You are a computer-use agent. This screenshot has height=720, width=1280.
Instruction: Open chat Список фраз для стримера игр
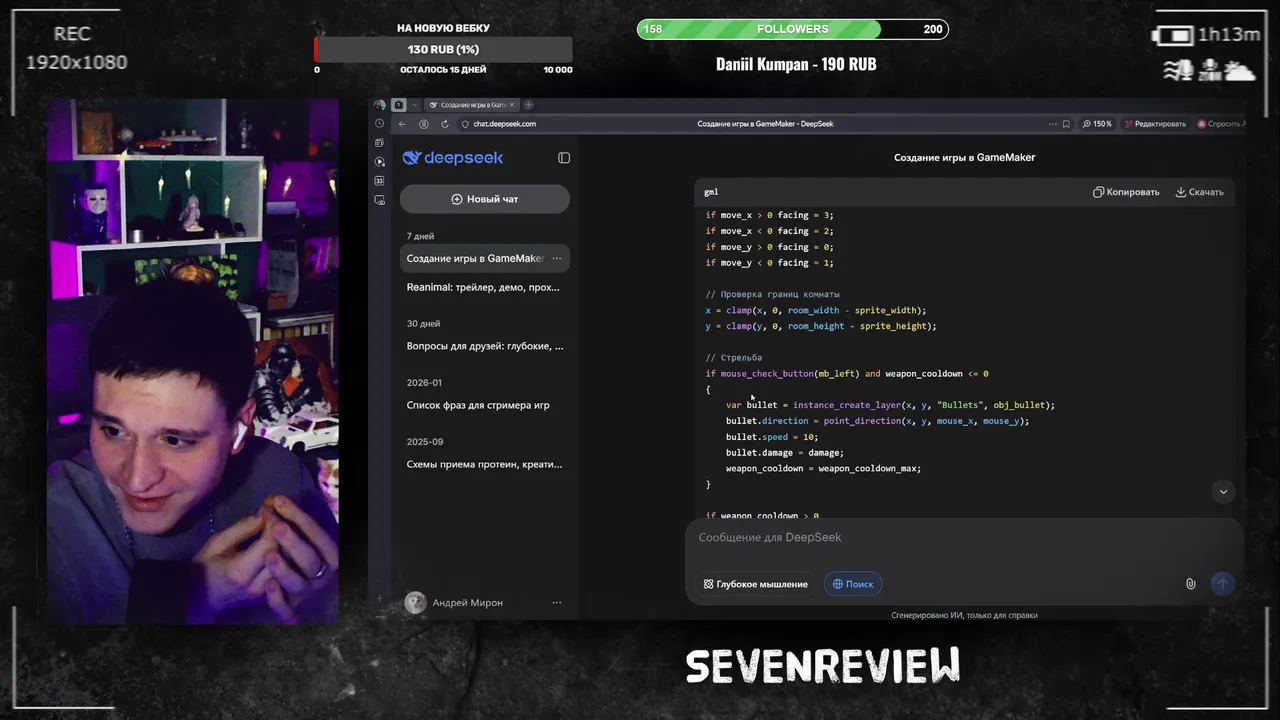coord(478,405)
